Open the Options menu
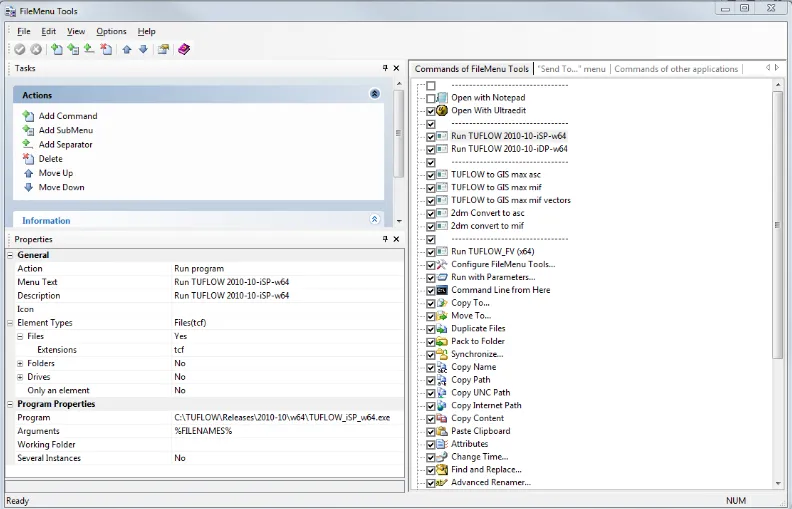Viewport: 792px width, 509px height. pyautogui.click(x=111, y=31)
